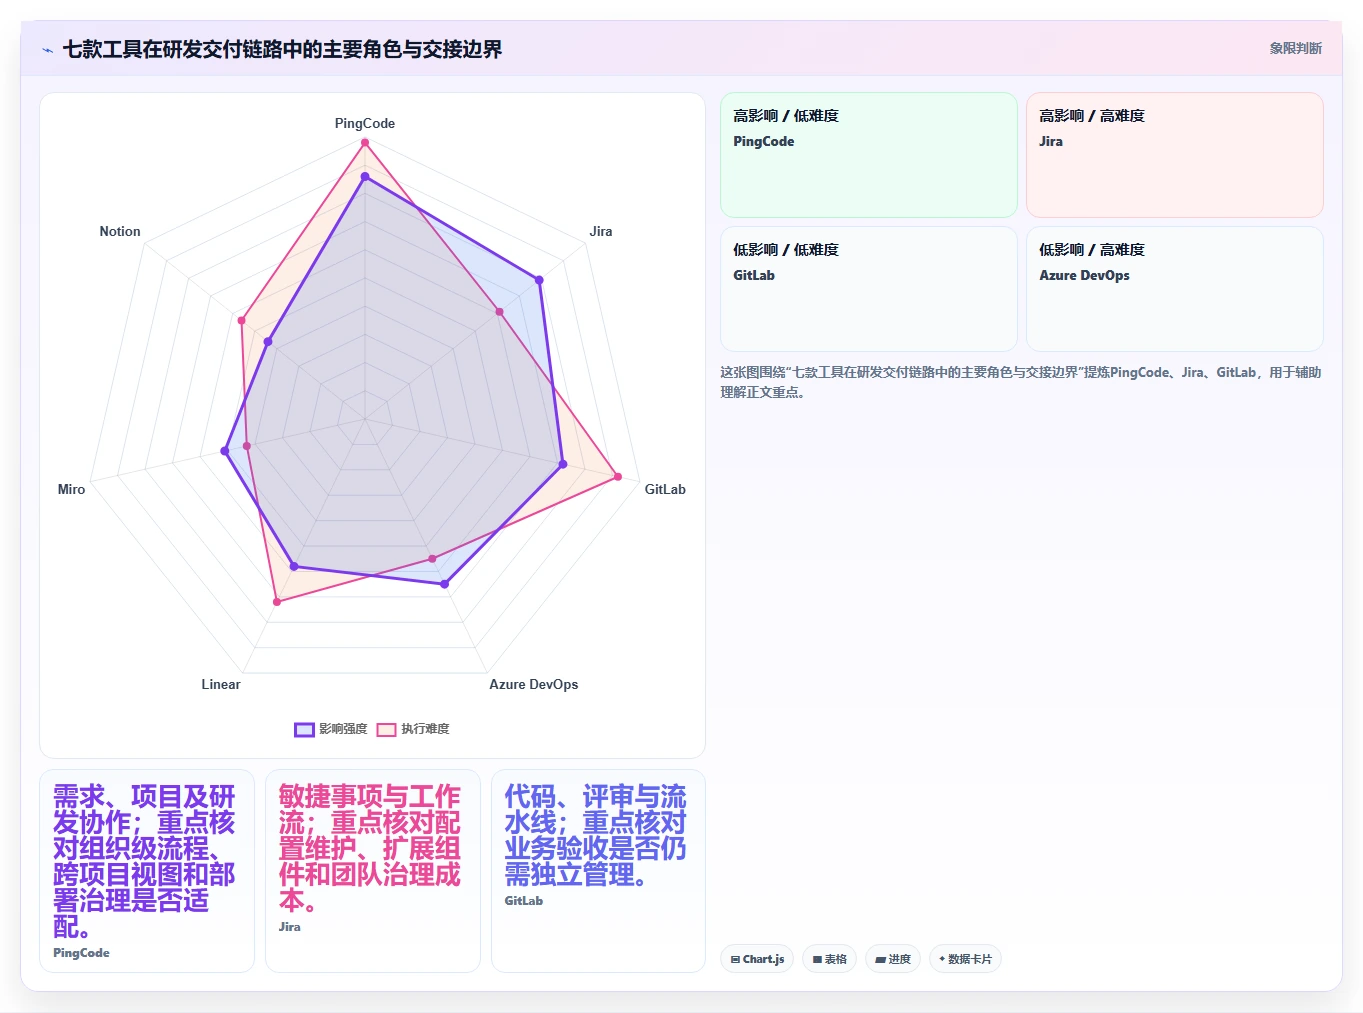Click PingCode text in 高影响 / 低难度 card
This screenshot has height=1013, width=1363.
[764, 141]
